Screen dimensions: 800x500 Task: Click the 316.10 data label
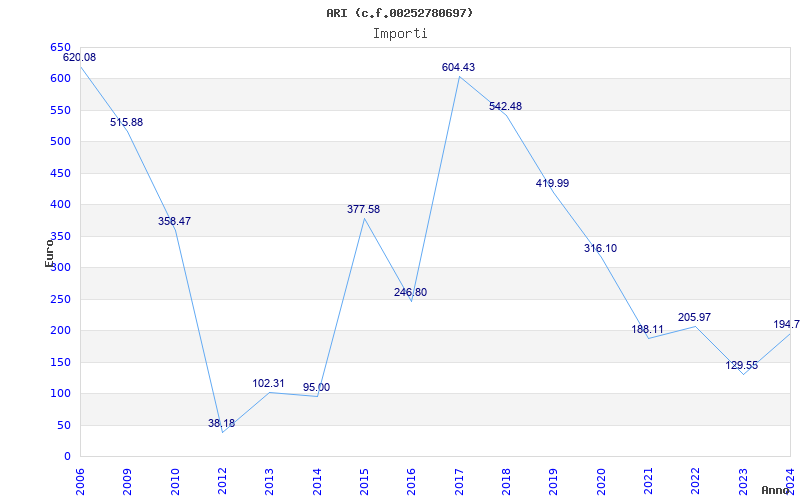[x=601, y=248]
